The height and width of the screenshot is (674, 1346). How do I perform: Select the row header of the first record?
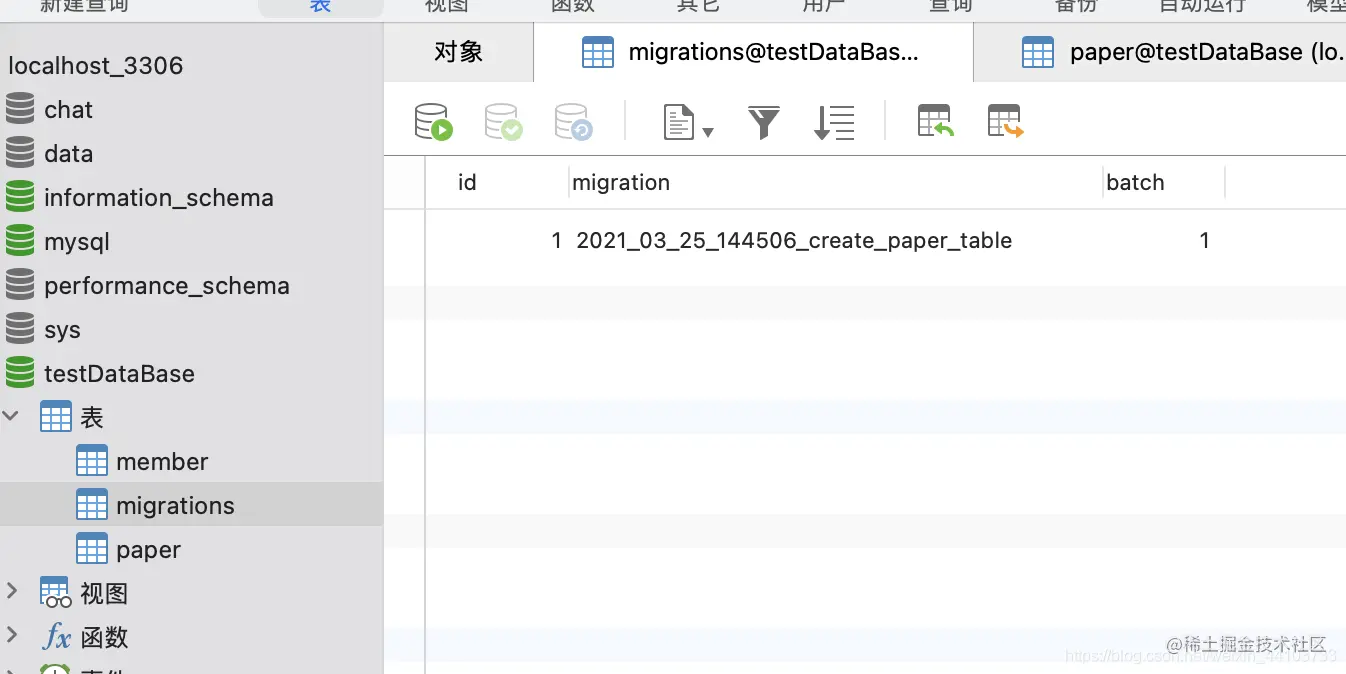click(405, 240)
